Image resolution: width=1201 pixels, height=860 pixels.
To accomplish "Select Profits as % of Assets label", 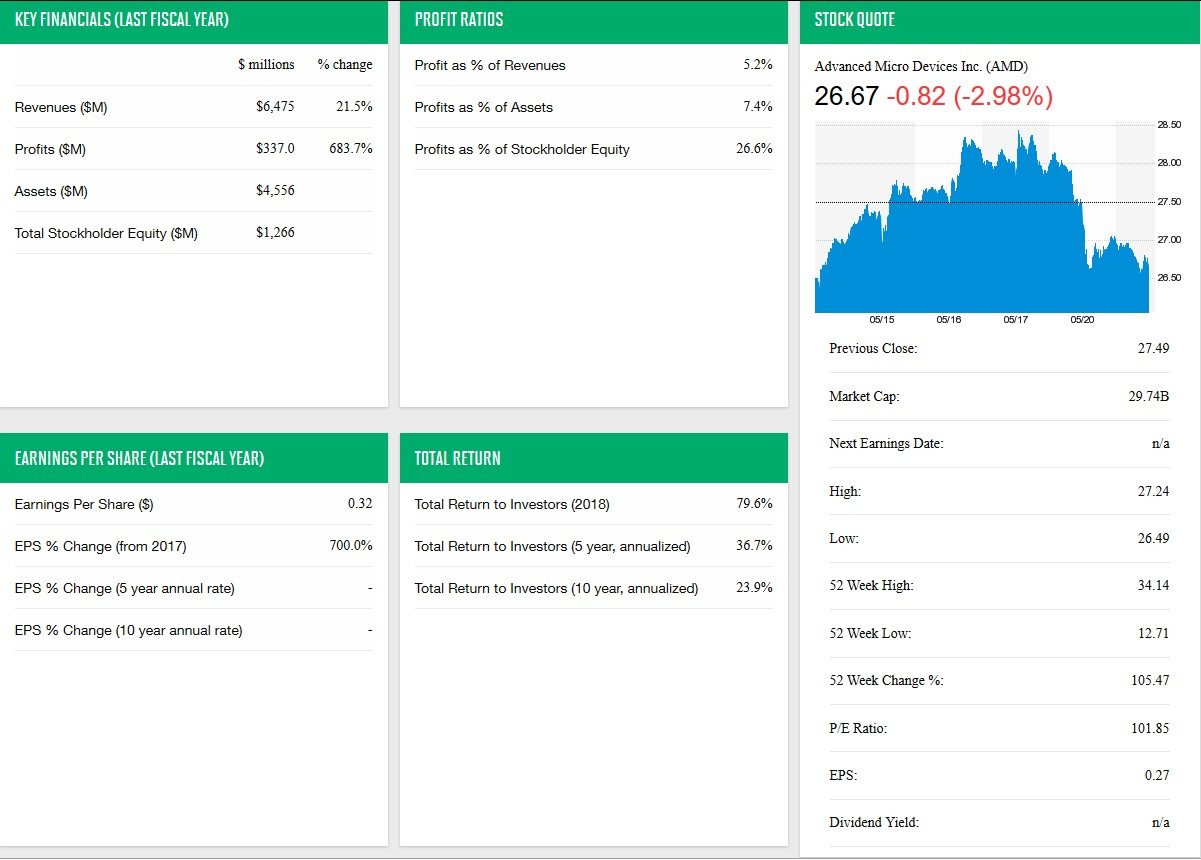I will (484, 108).
